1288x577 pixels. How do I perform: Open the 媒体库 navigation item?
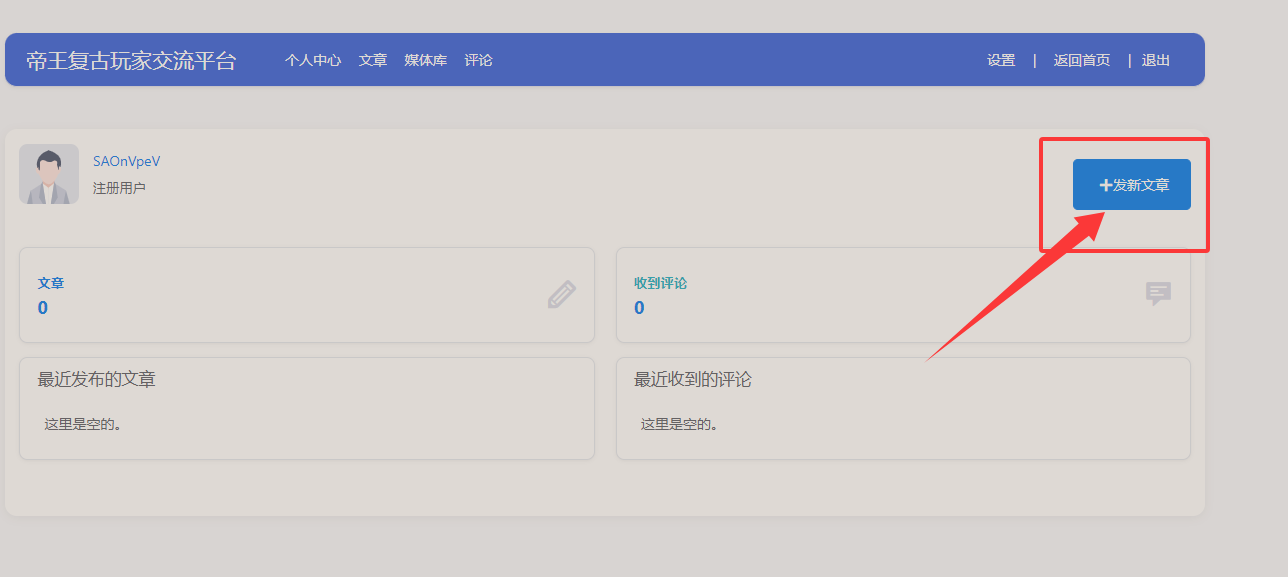pyautogui.click(x=425, y=60)
